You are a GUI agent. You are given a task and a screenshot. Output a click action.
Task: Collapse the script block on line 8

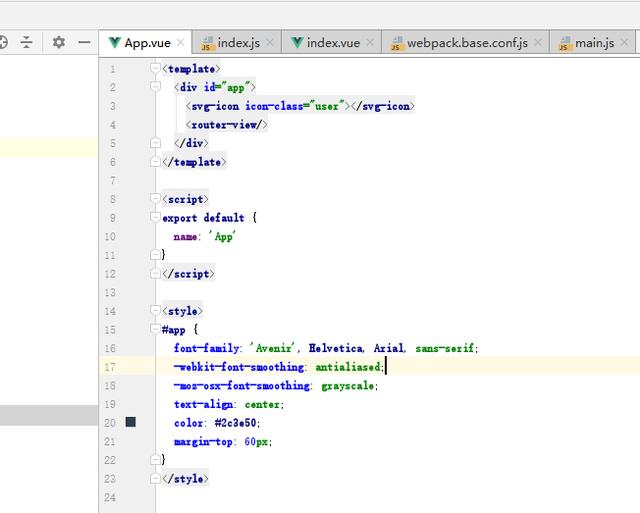pos(155,199)
